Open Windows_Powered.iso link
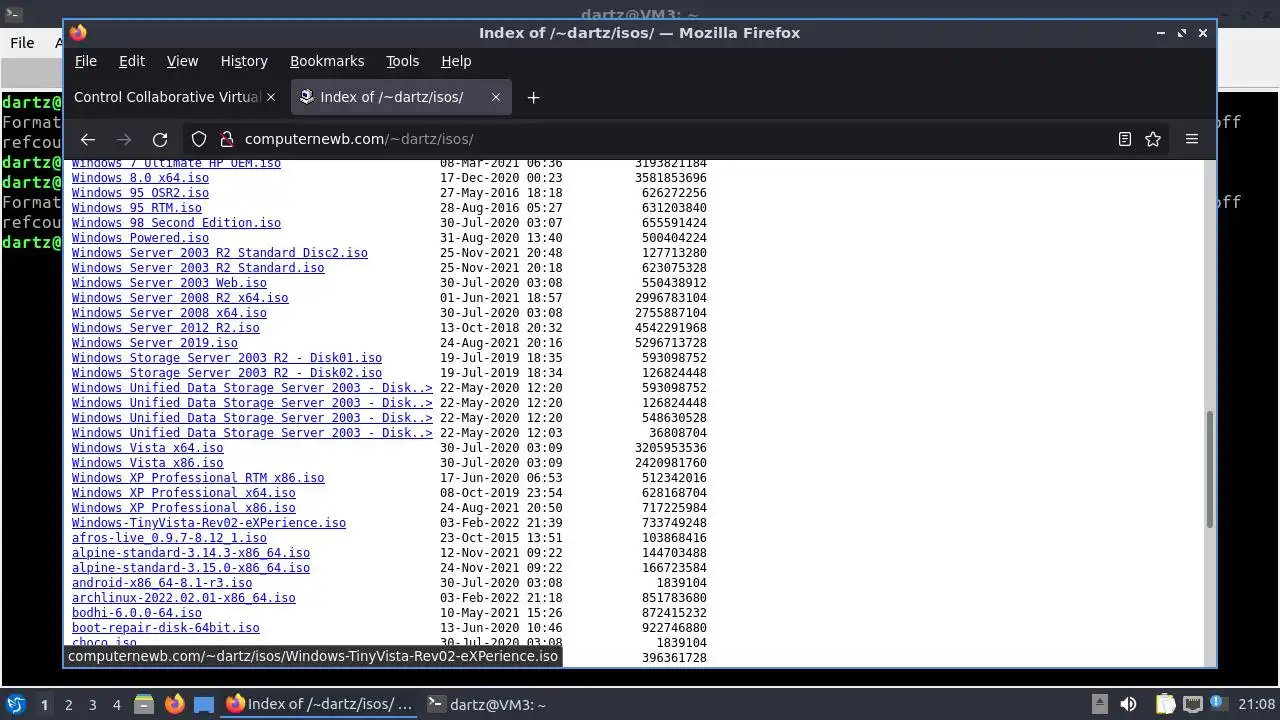Viewport: 1280px width, 720px height. 140,238
